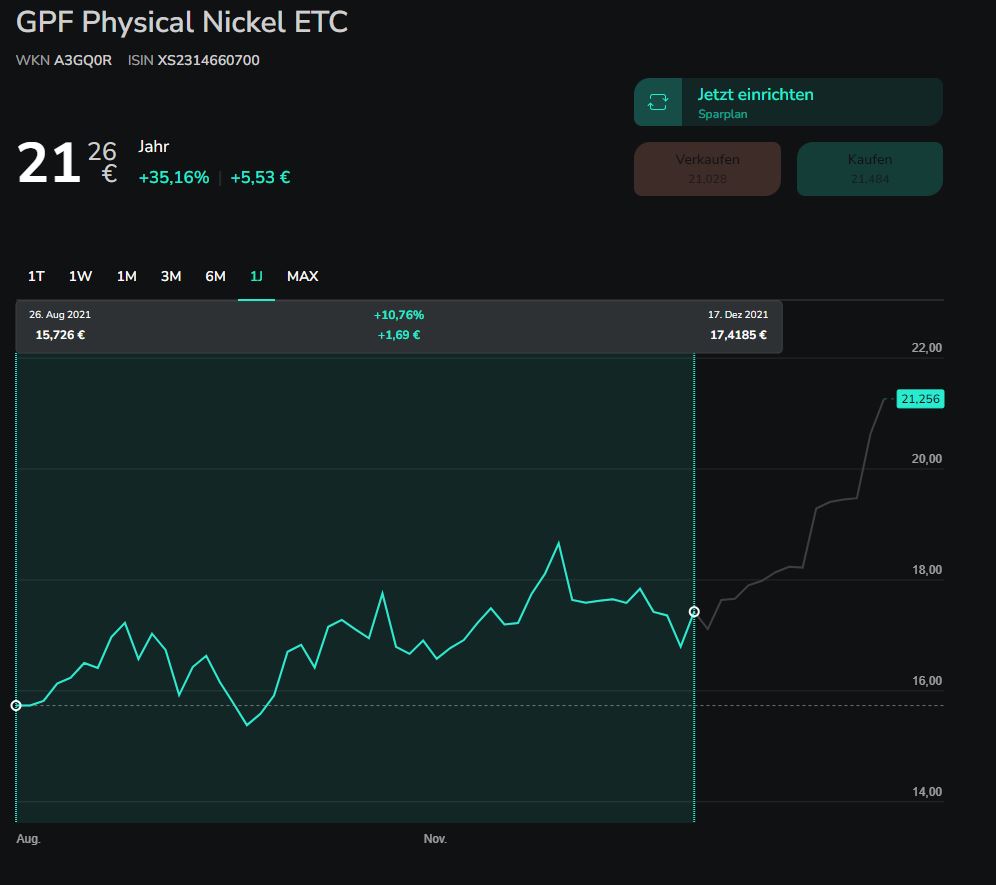This screenshot has width=996, height=885.
Task: Click the 17,4185 € end price
Action: coord(738,335)
